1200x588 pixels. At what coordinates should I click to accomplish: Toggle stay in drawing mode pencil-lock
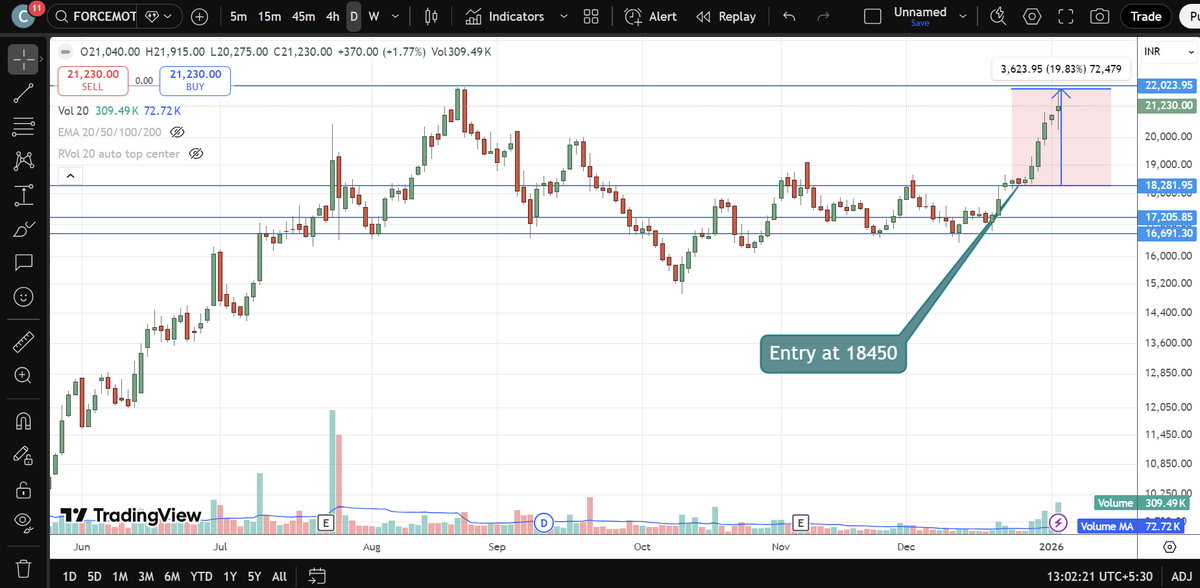23,455
